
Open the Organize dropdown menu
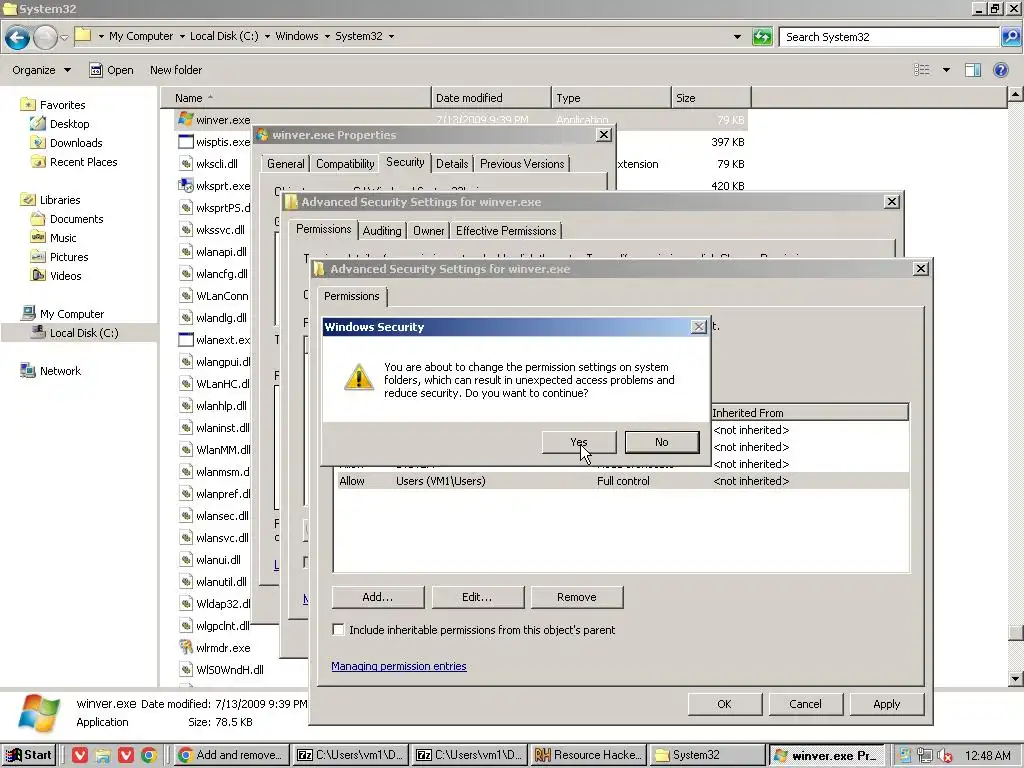(x=41, y=70)
